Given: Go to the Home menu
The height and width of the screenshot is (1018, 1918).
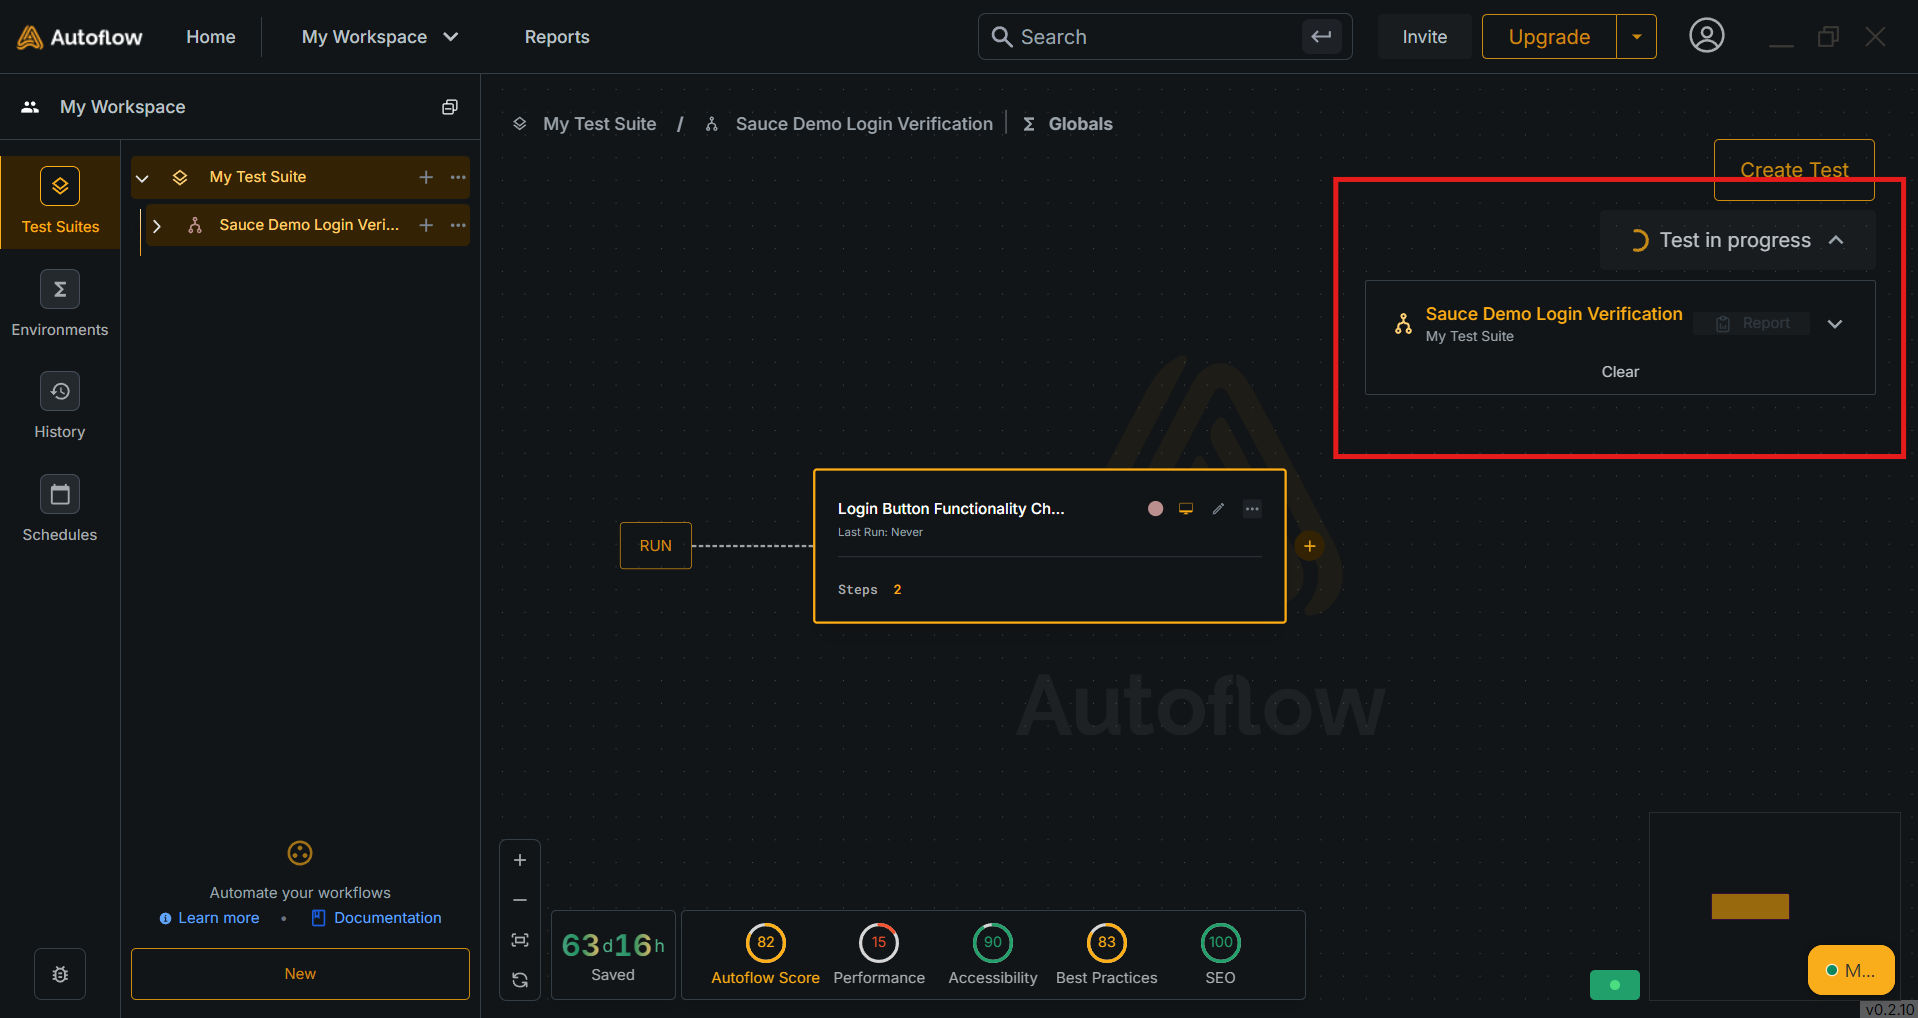Looking at the screenshot, I should click(211, 37).
